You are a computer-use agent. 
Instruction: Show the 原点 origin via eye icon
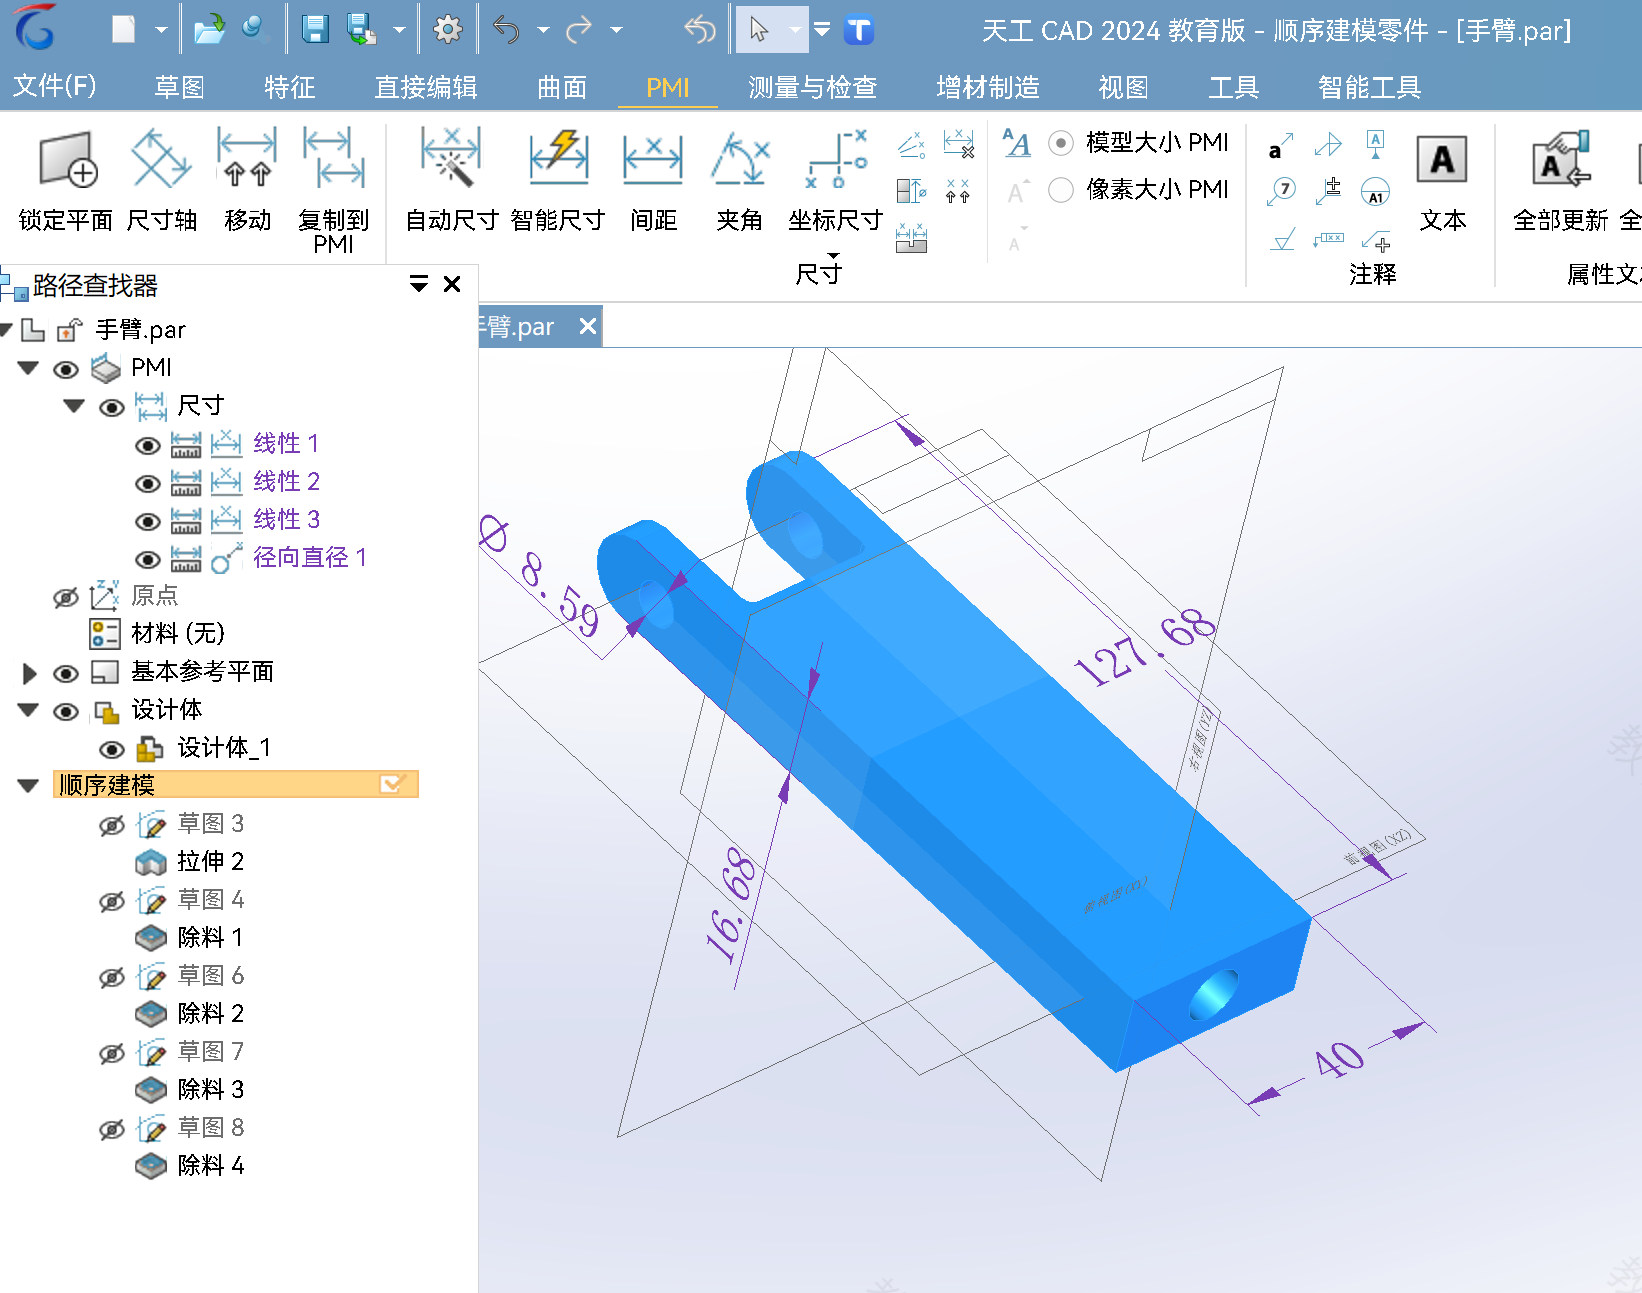pyautogui.click(x=66, y=597)
